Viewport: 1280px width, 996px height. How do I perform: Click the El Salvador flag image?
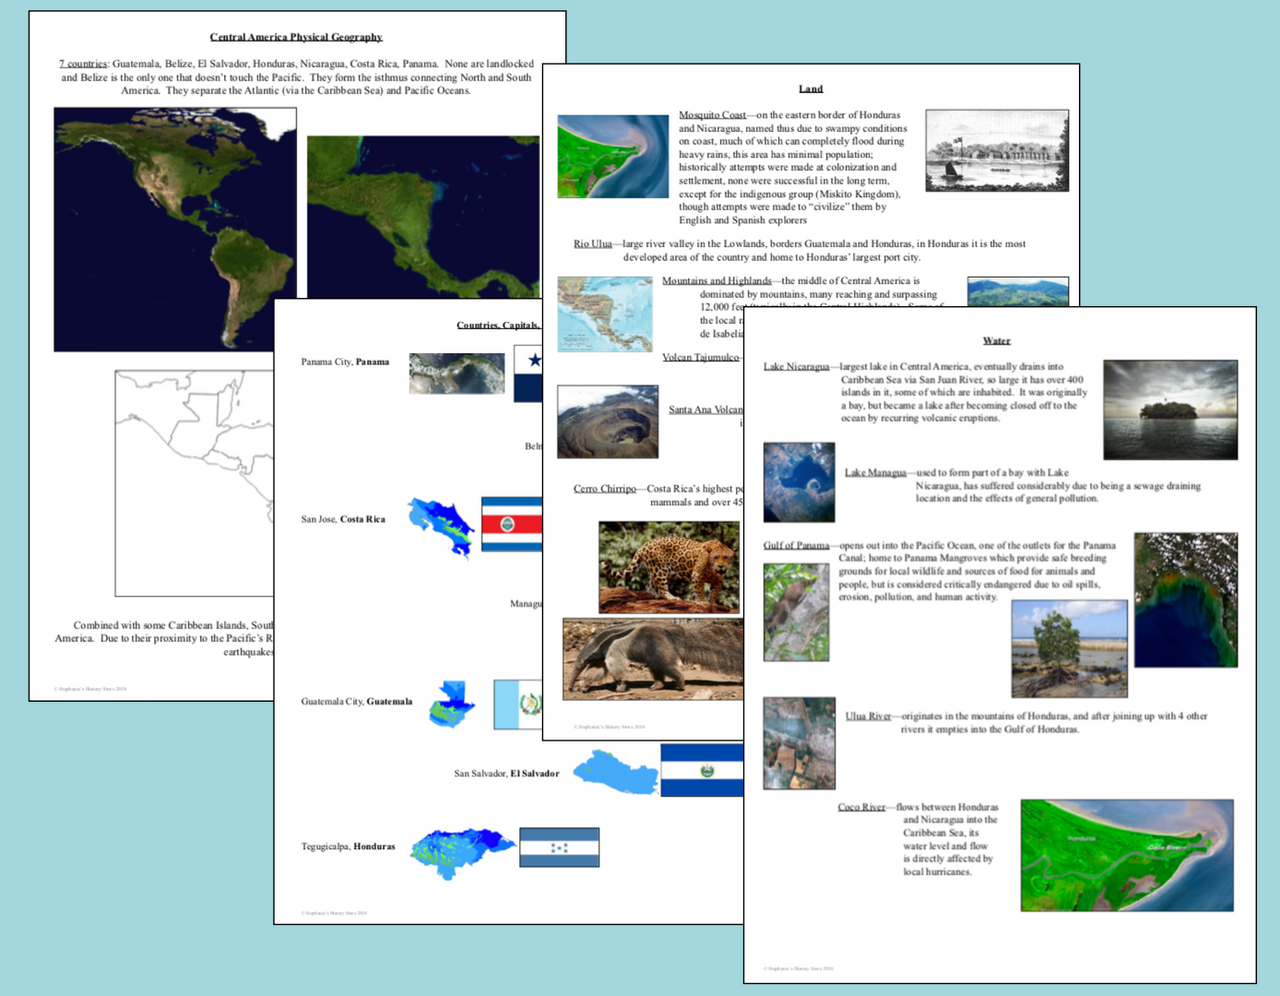[x=700, y=772]
